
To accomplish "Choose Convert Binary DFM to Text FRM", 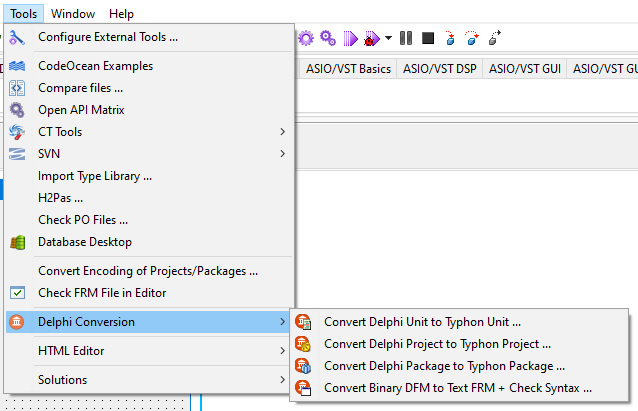I will tap(460, 388).
